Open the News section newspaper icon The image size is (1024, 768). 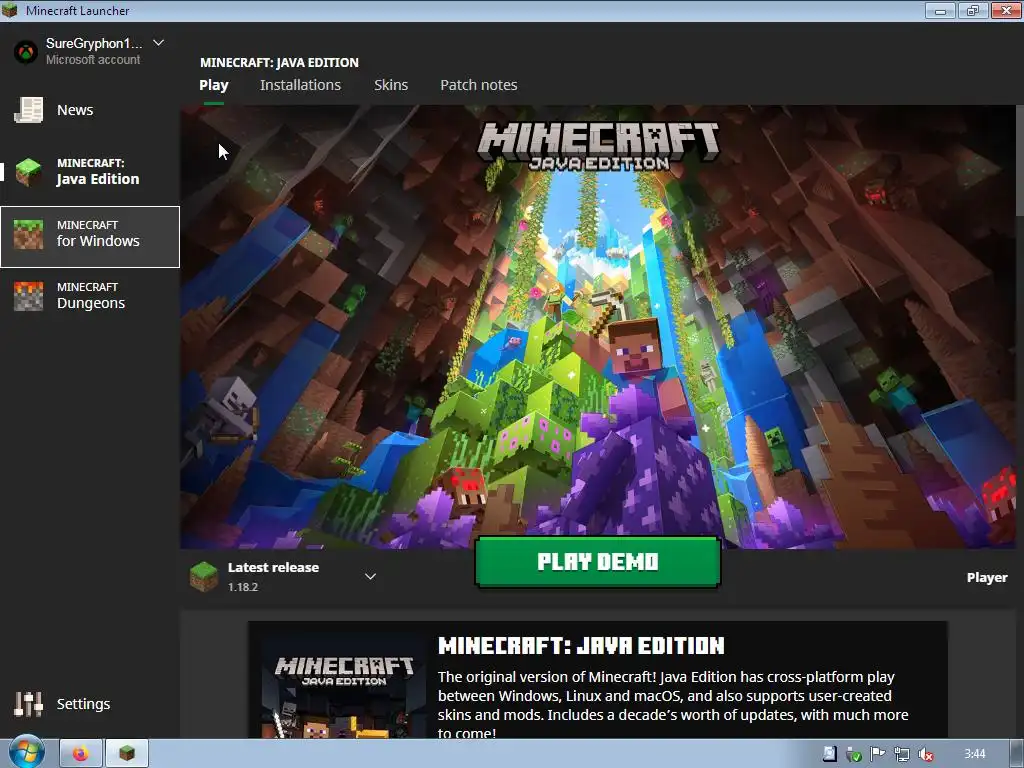(29, 110)
